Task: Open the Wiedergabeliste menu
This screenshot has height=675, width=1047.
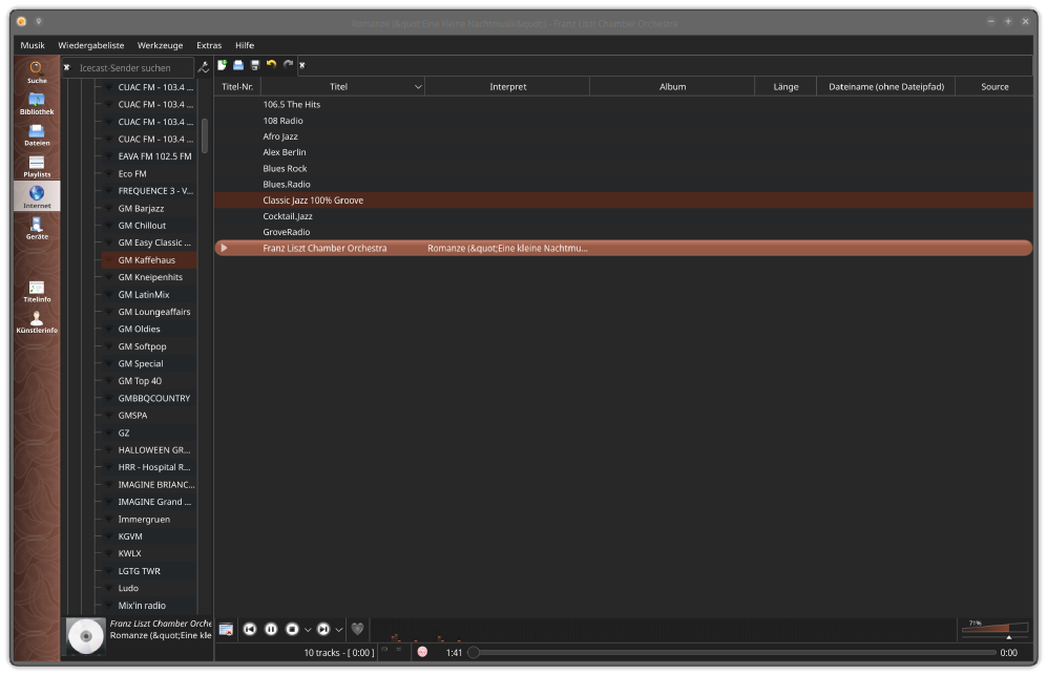Action: pos(91,45)
